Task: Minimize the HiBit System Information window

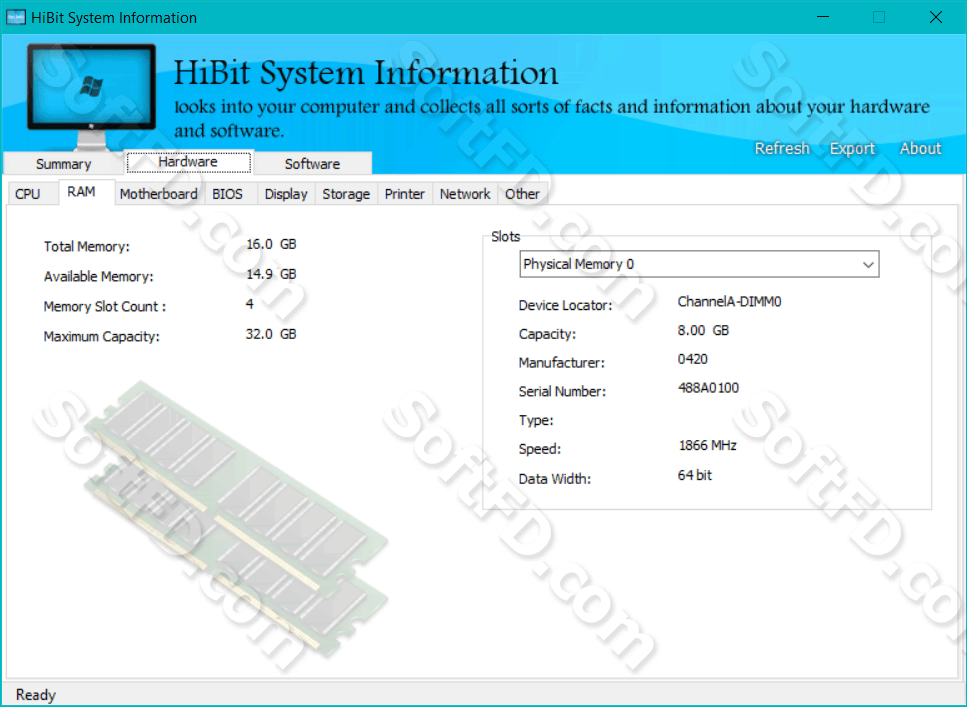Action: point(823,17)
